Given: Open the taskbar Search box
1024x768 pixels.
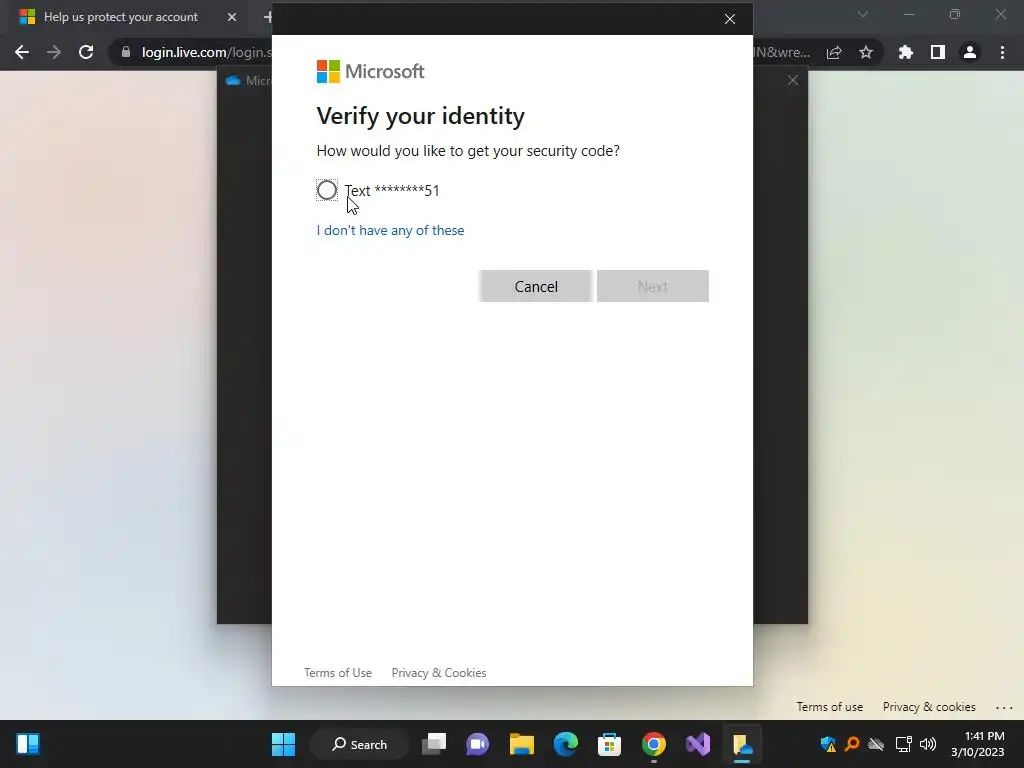Looking at the screenshot, I should (359, 744).
